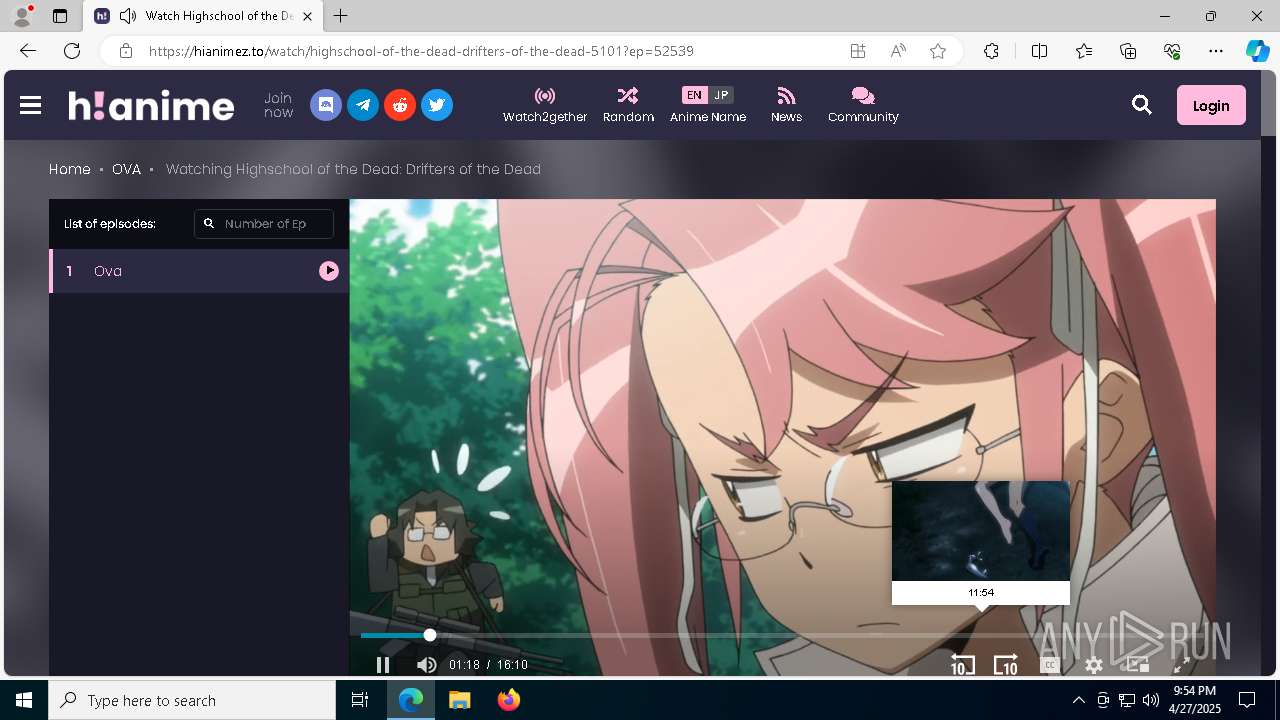This screenshot has height=720, width=1280.
Task: Open browser Extensions menu
Action: [x=991, y=51]
